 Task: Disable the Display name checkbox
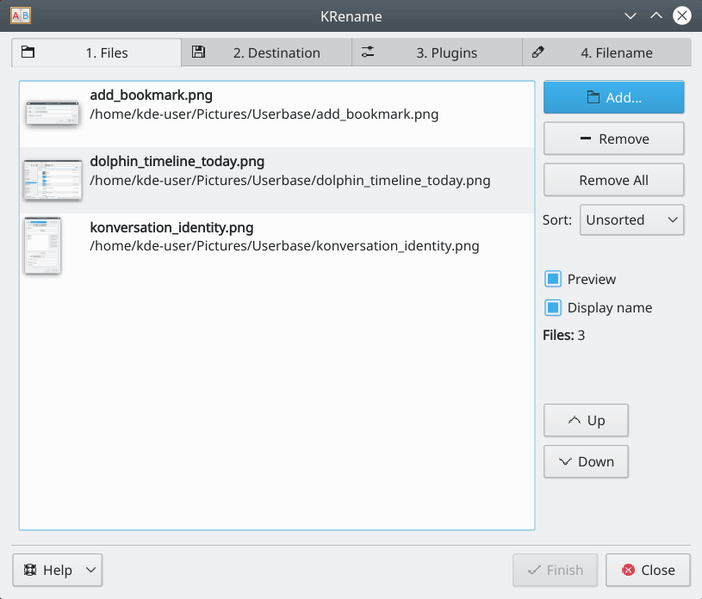(x=553, y=308)
